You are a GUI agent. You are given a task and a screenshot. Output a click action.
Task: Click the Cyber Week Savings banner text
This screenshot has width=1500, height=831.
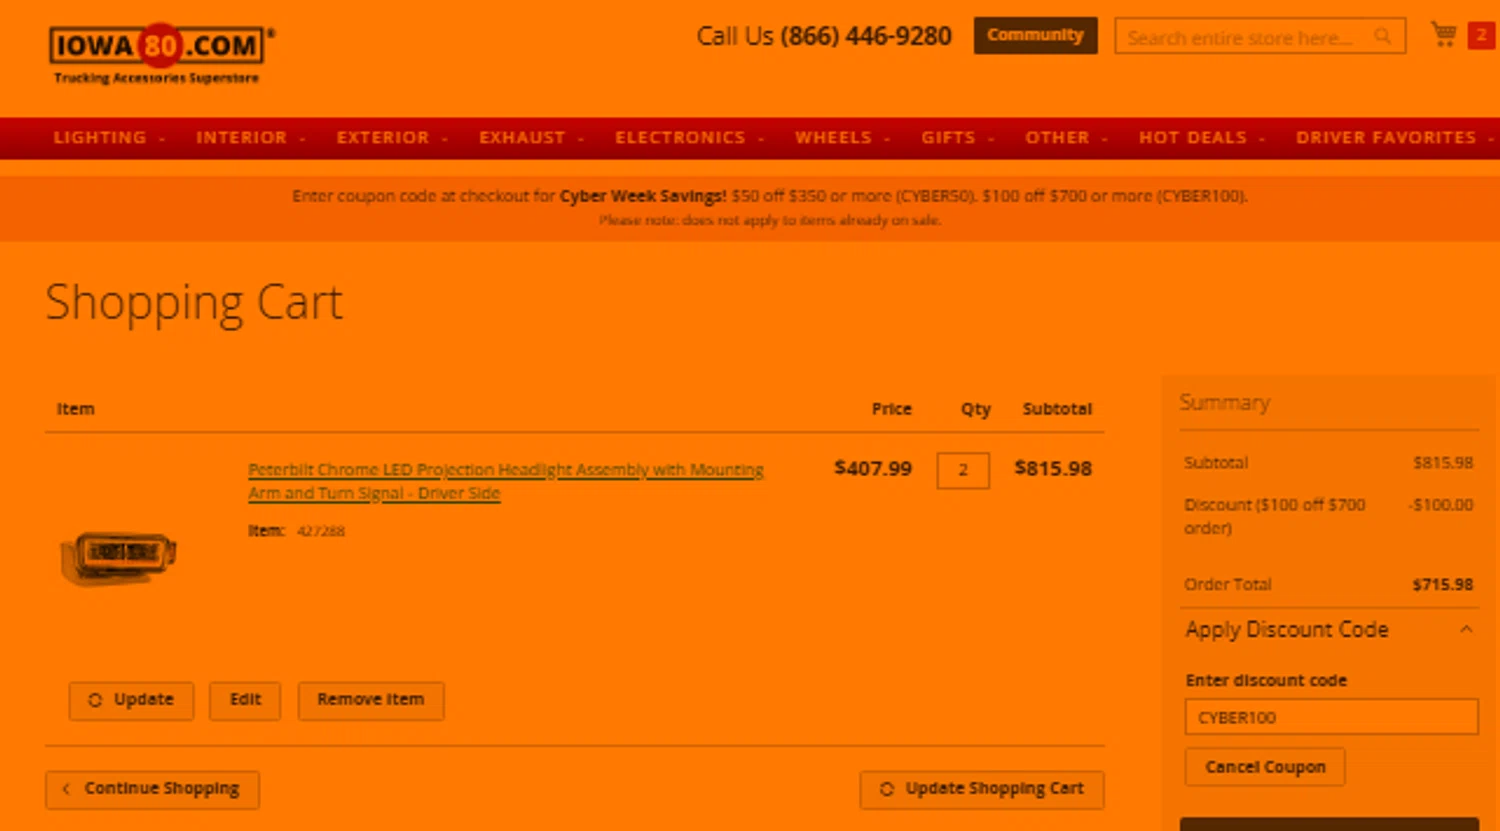643,196
